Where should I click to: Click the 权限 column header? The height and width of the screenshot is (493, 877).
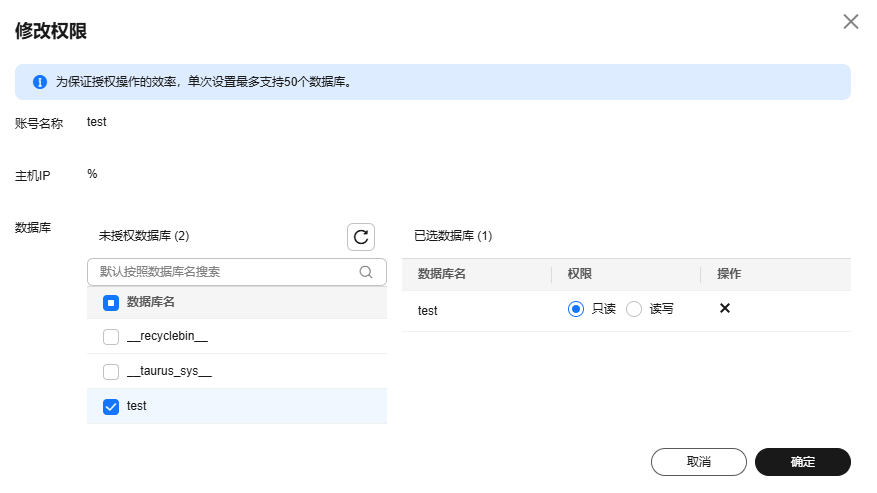click(581, 274)
